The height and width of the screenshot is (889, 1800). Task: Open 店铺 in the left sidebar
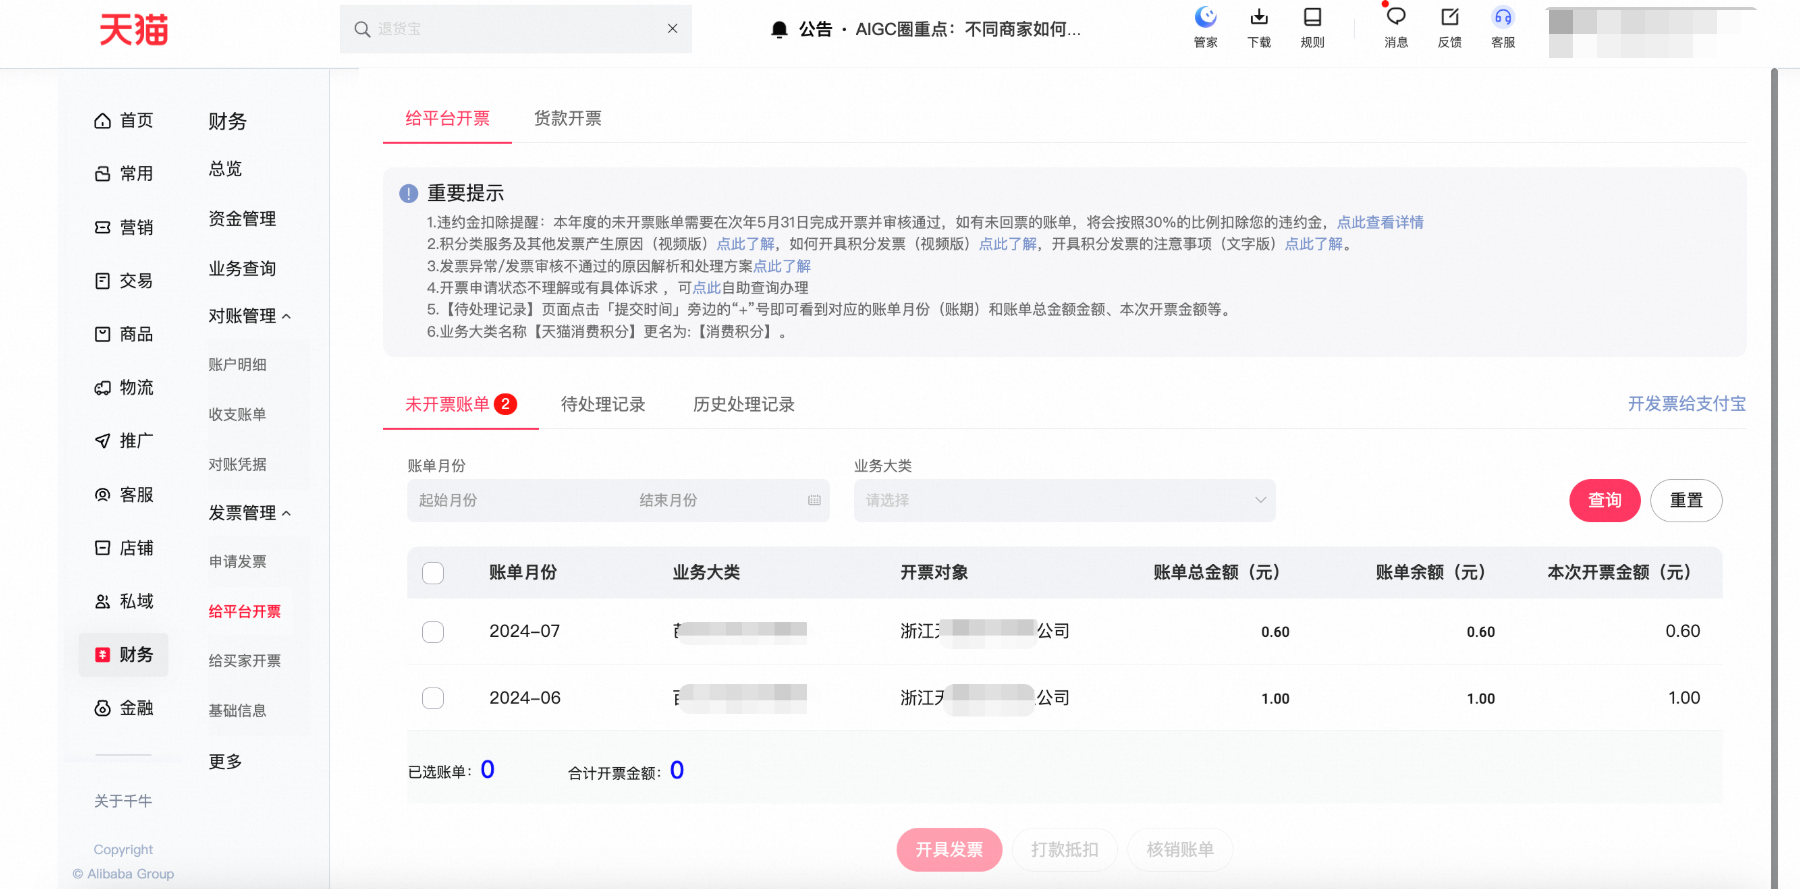click(x=124, y=548)
